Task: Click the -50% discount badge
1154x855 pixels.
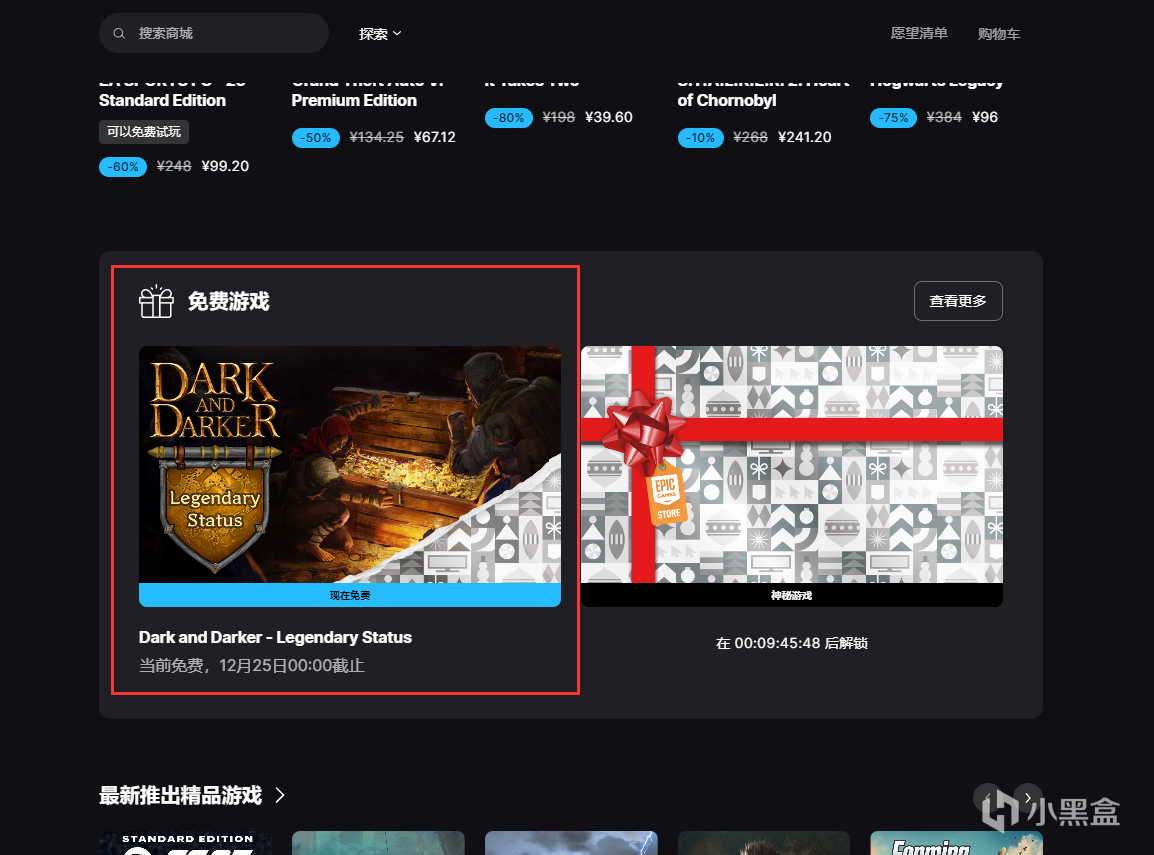Action: 316,138
